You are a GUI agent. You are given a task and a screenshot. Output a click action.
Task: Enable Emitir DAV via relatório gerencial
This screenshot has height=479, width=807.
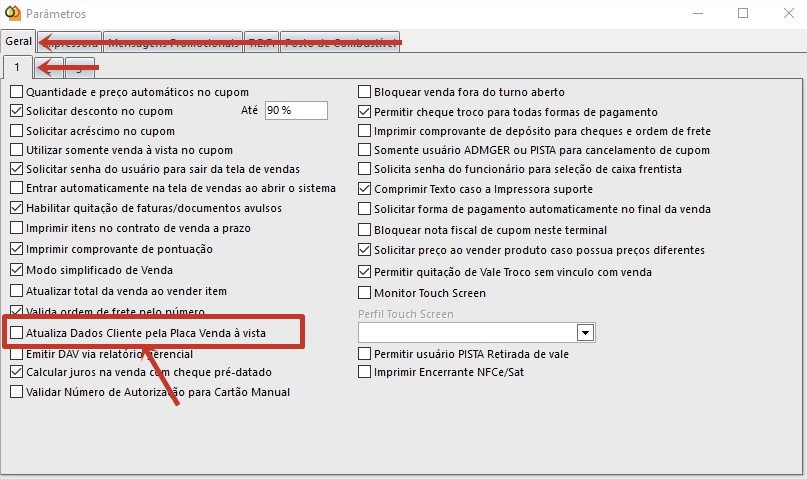click(16, 354)
